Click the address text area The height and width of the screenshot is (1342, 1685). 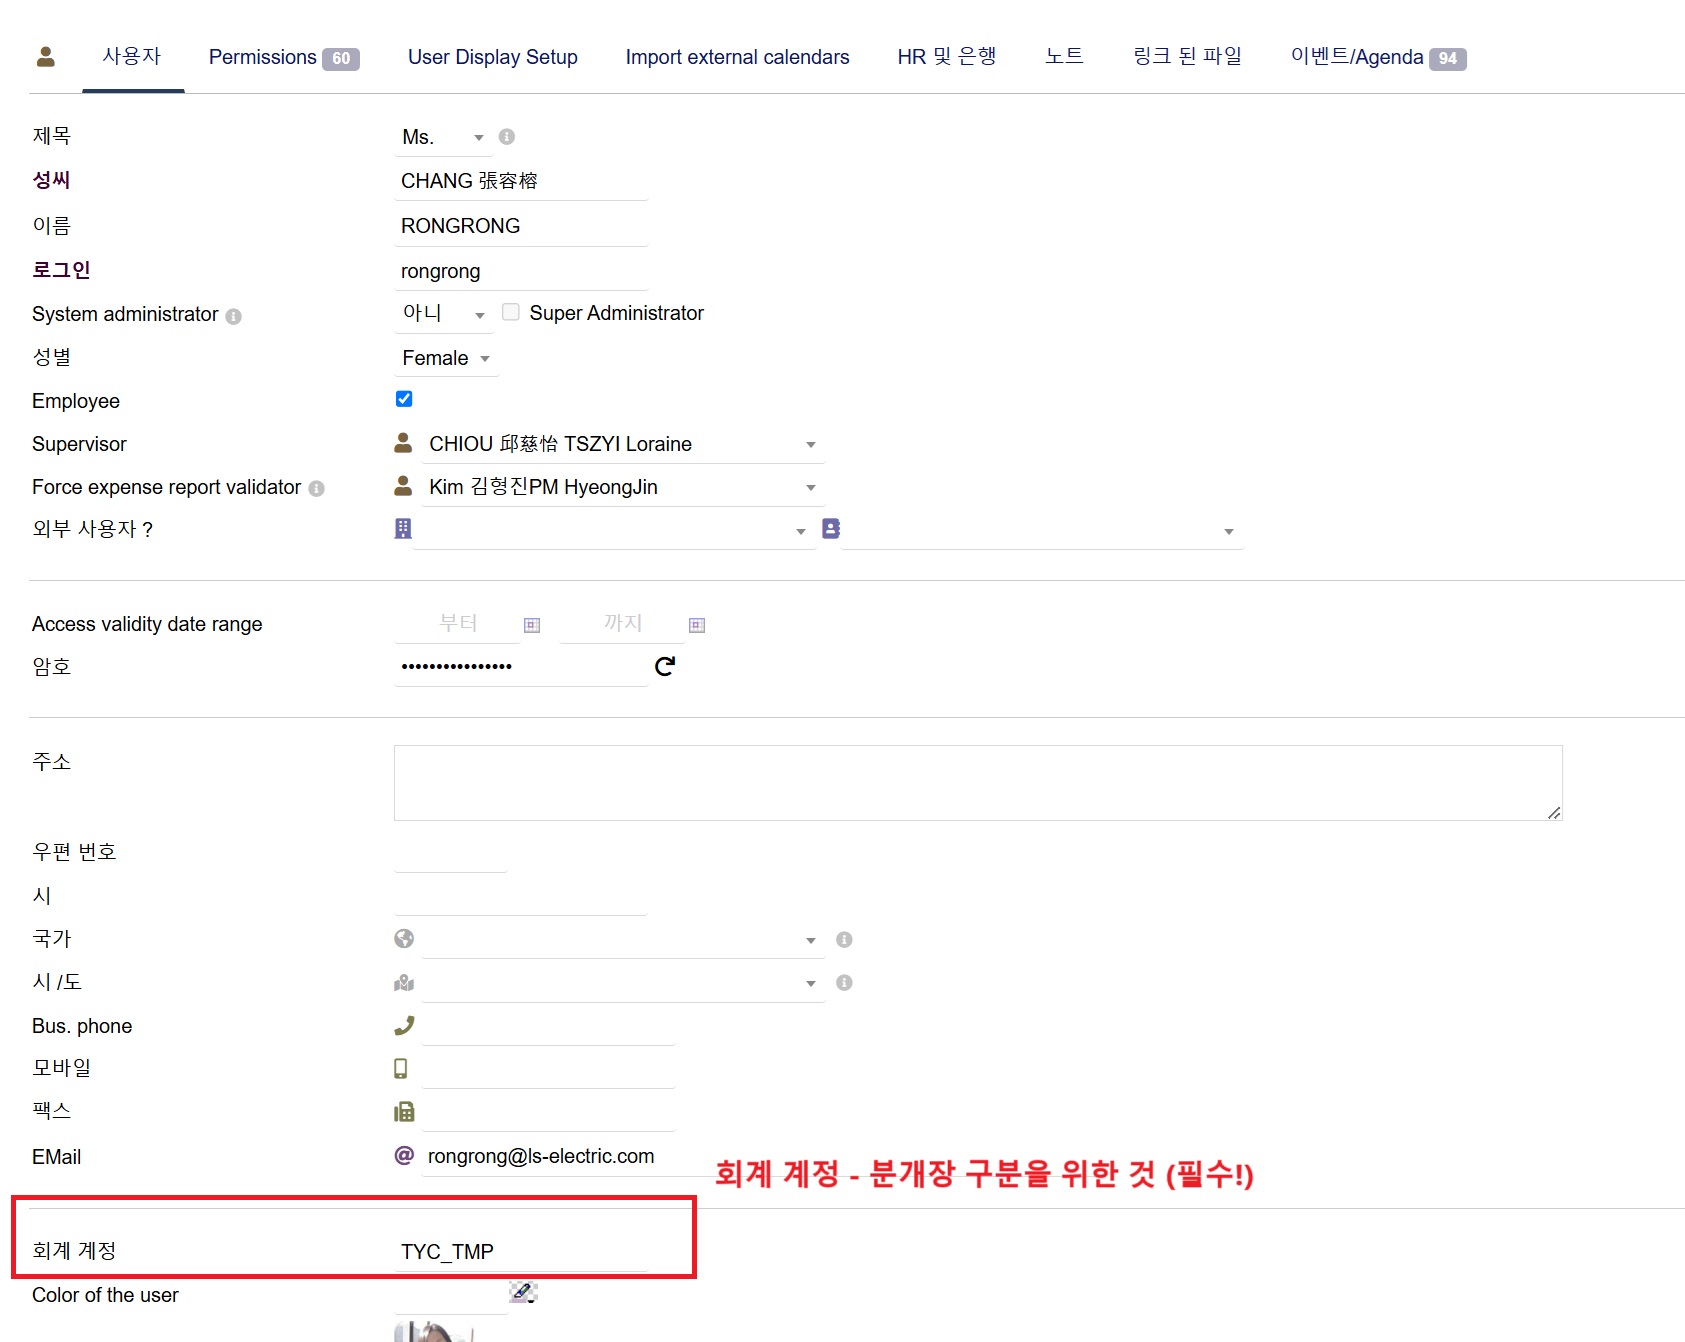977,782
